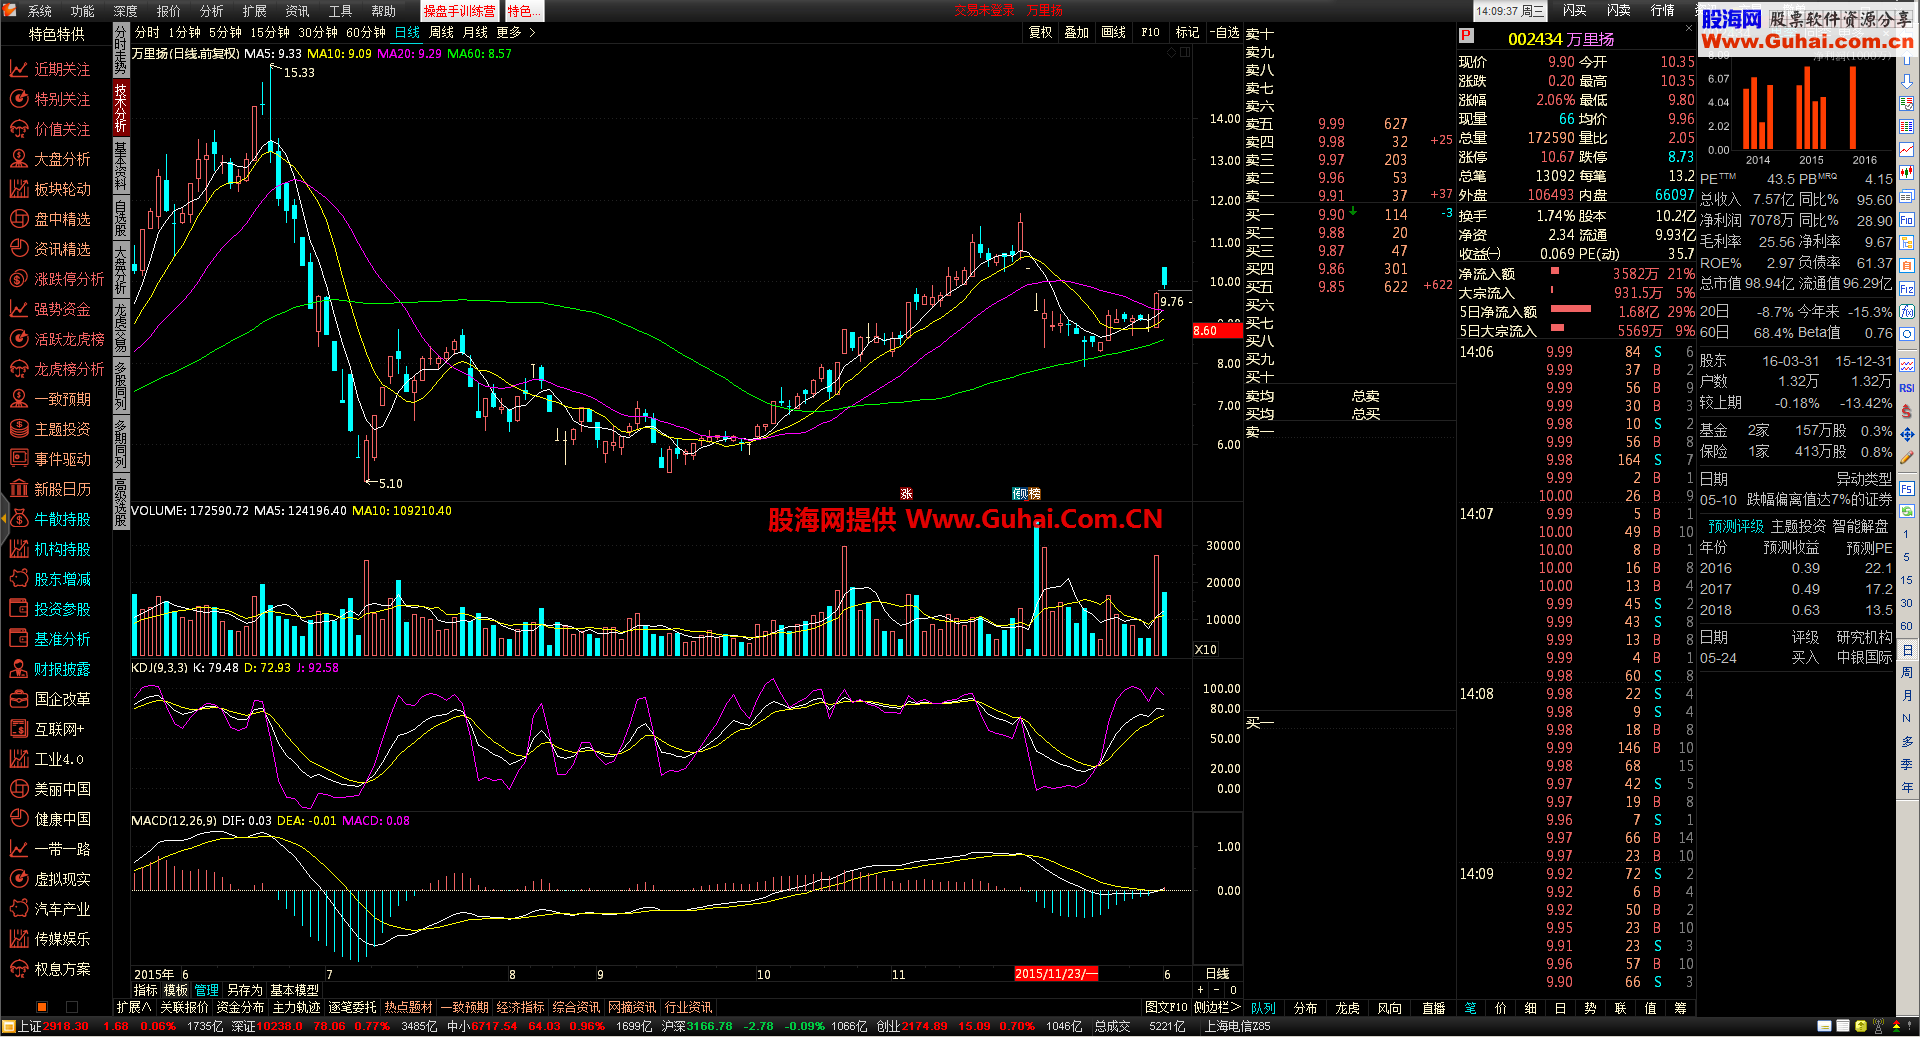Open the 工具 menu
1920x1037 pixels.
click(340, 11)
